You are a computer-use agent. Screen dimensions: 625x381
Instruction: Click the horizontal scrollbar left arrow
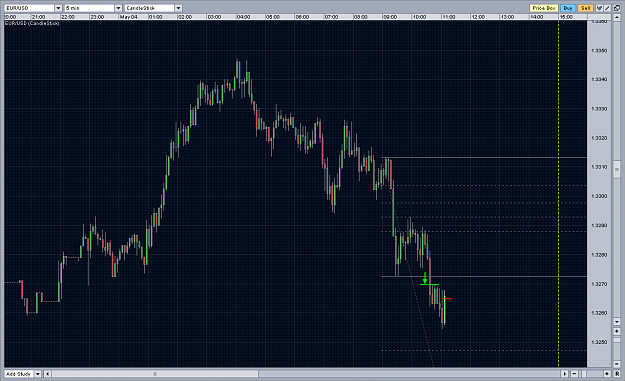(48, 374)
